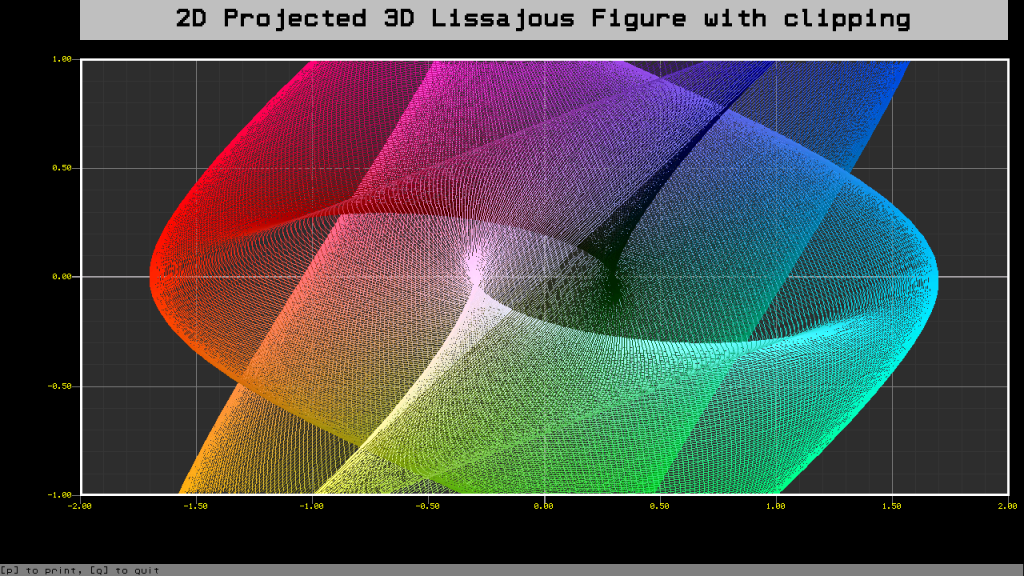The image size is (1024, 576).
Task: Click the 2.00 label on the x-axis
Action: coord(1006,506)
